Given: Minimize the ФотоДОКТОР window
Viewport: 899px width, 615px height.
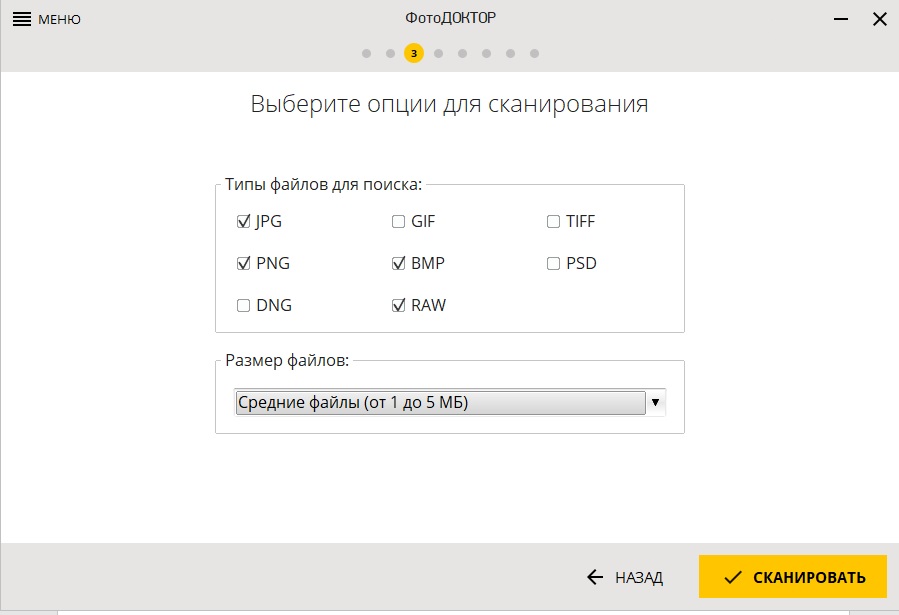Looking at the screenshot, I should click(x=841, y=19).
